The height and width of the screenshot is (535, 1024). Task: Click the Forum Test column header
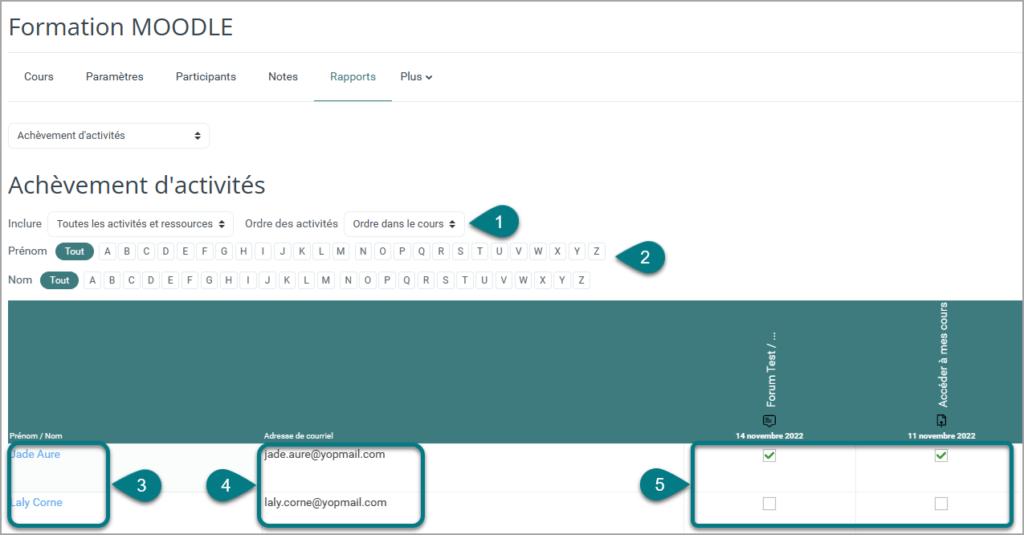point(771,369)
